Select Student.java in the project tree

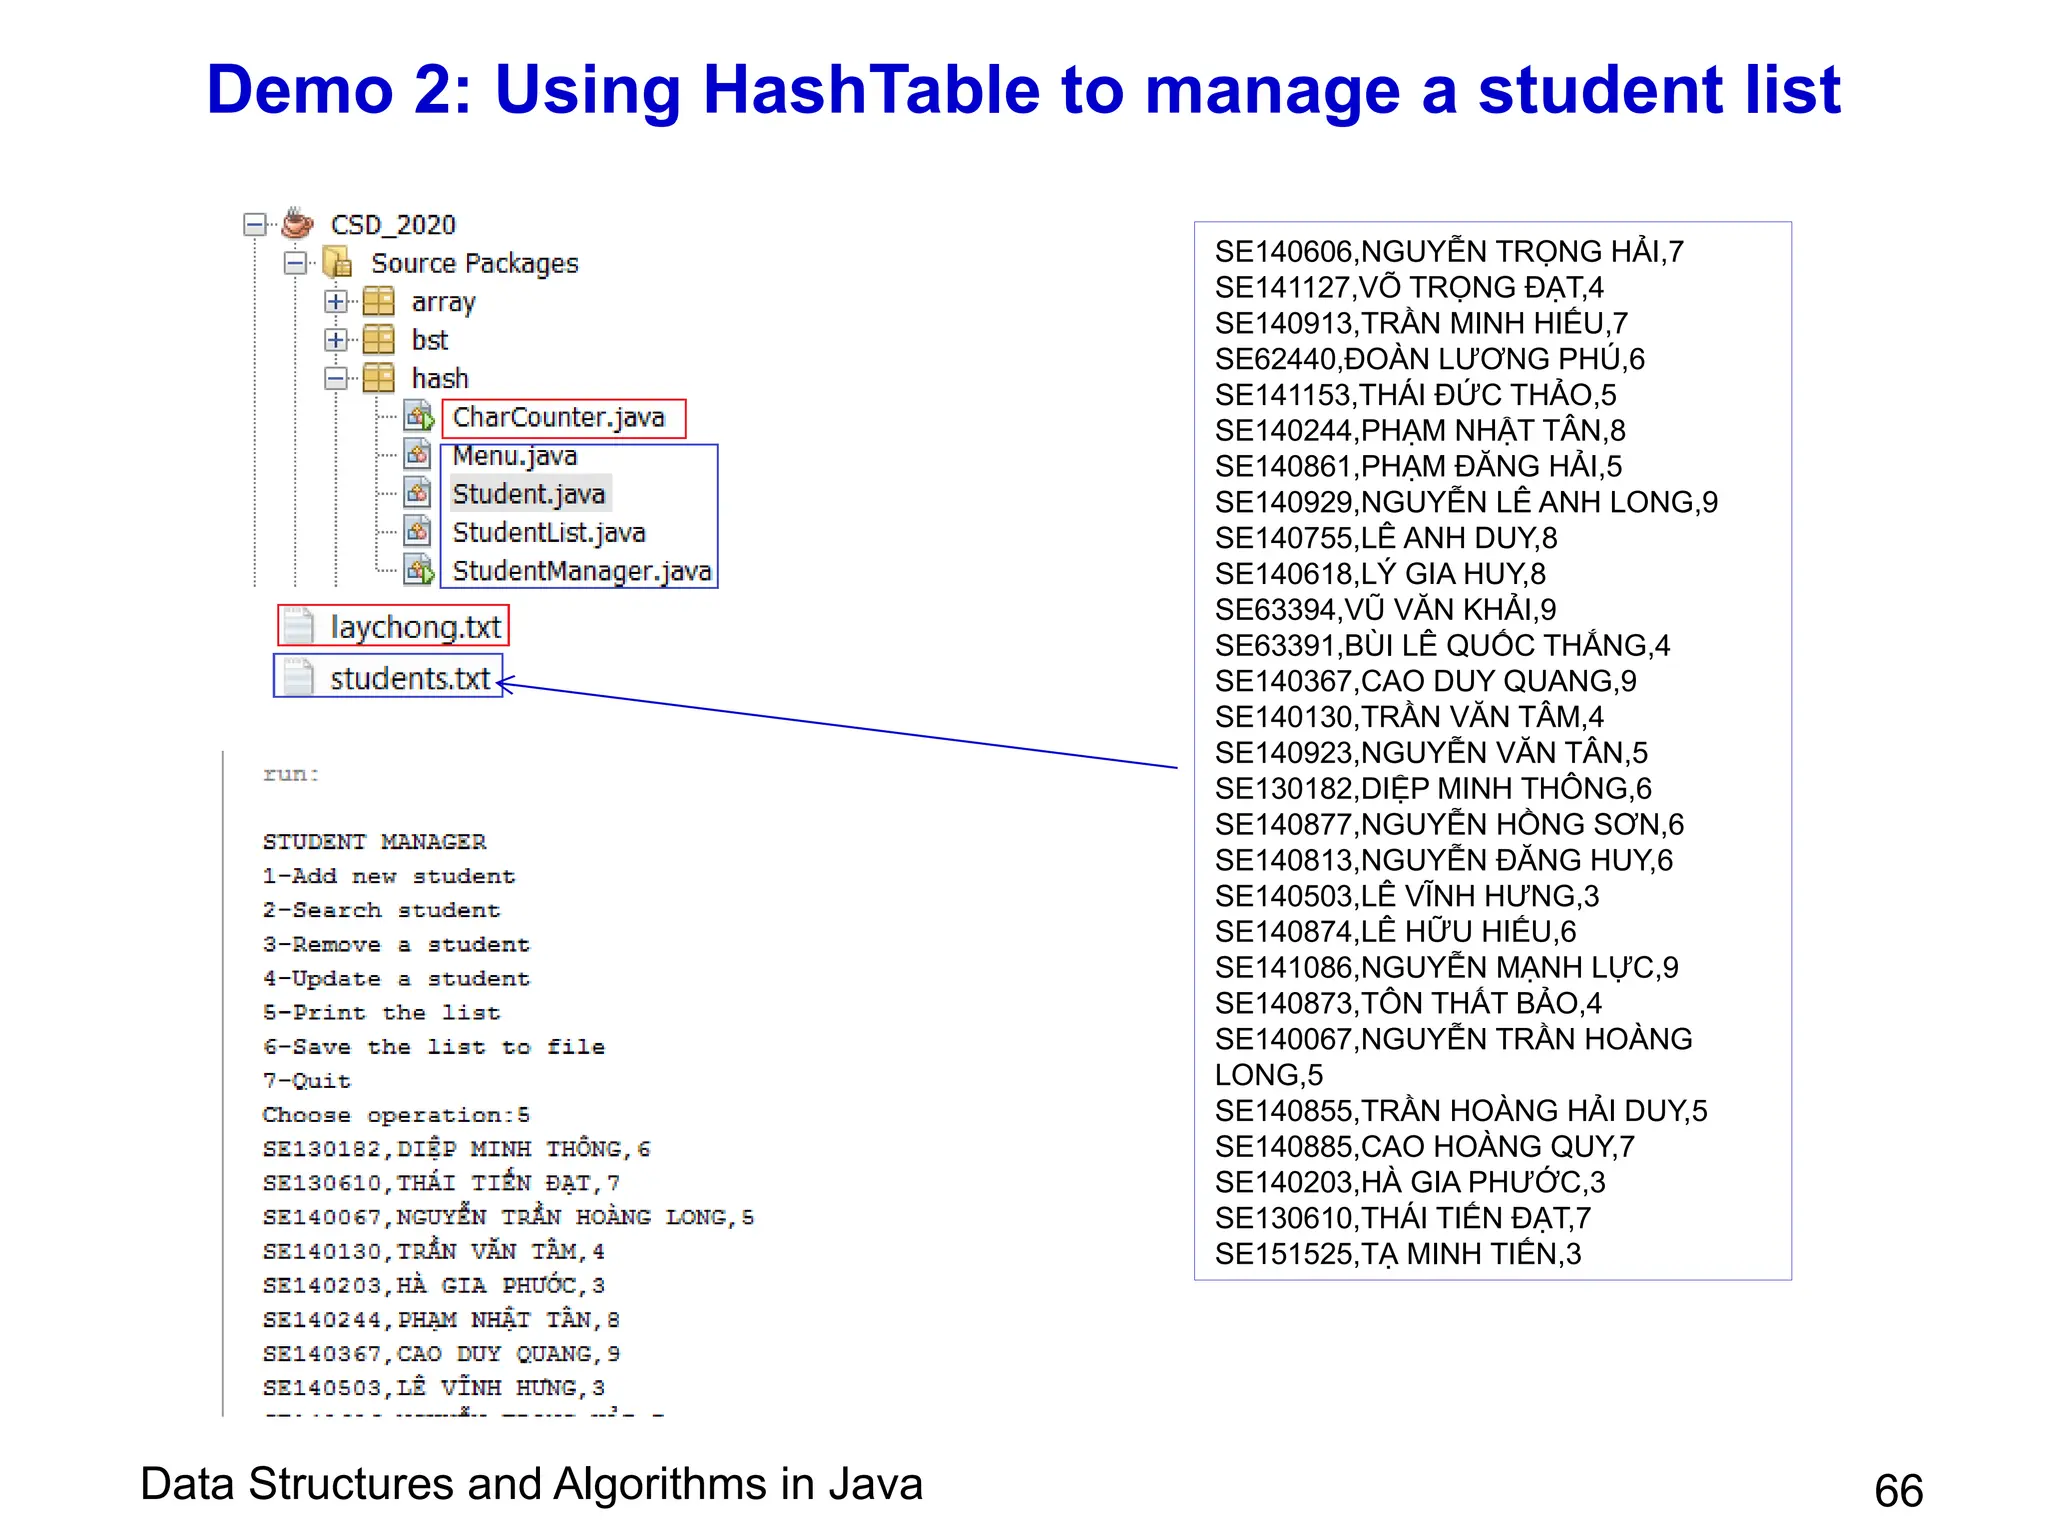click(x=528, y=494)
